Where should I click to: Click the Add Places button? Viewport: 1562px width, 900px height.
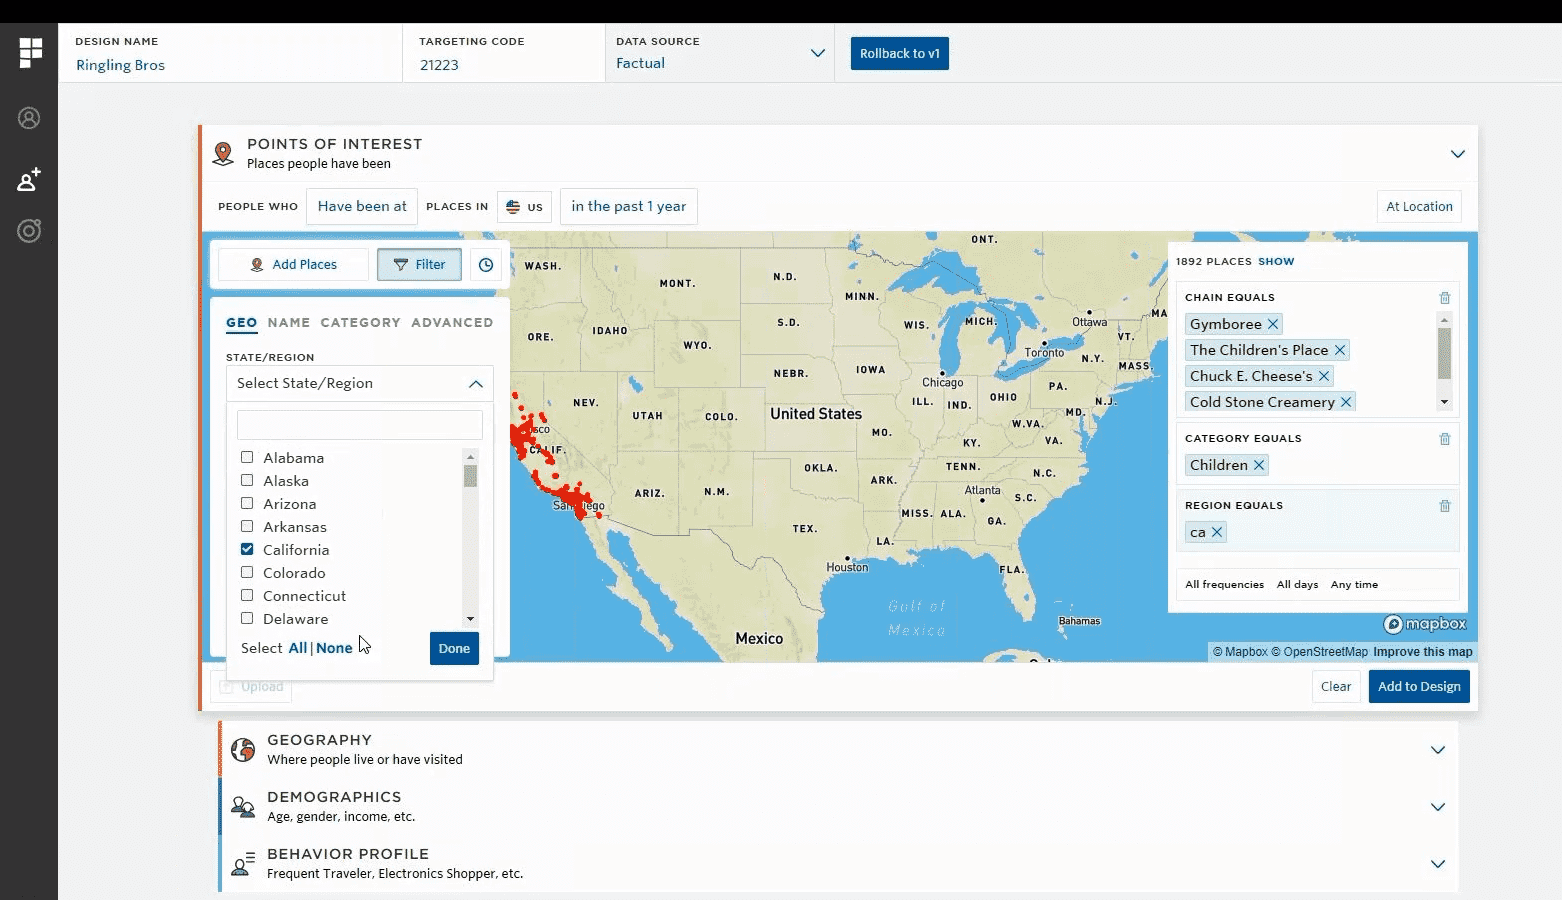coord(294,265)
